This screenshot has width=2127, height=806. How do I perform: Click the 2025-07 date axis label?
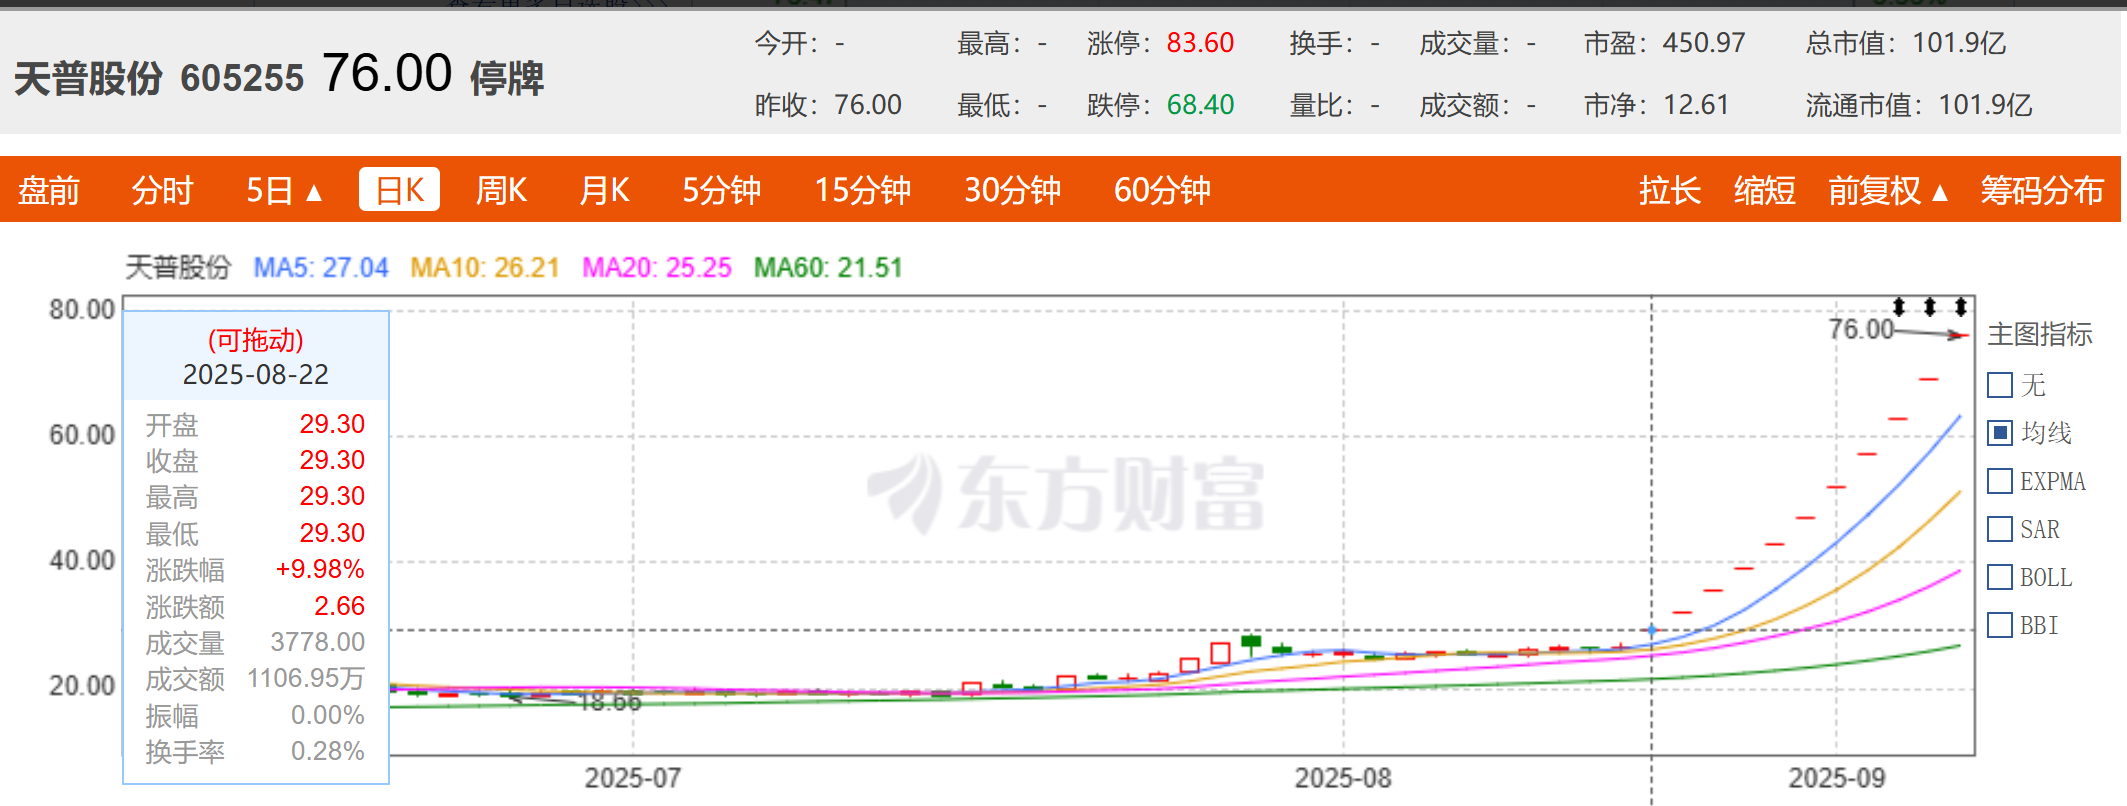(633, 778)
